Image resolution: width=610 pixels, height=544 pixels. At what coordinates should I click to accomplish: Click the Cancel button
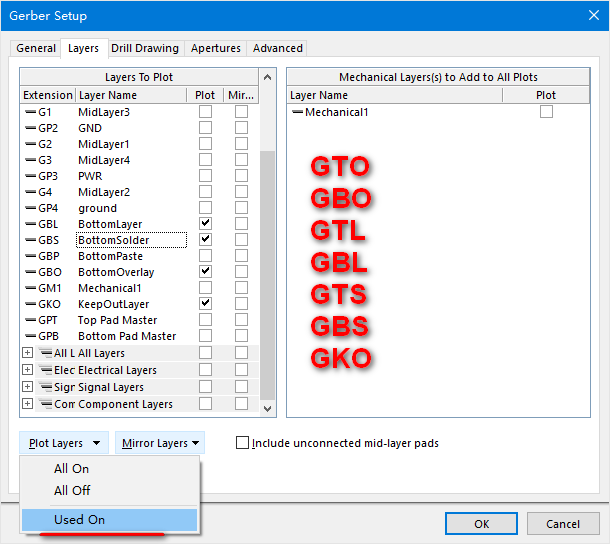click(562, 524)
